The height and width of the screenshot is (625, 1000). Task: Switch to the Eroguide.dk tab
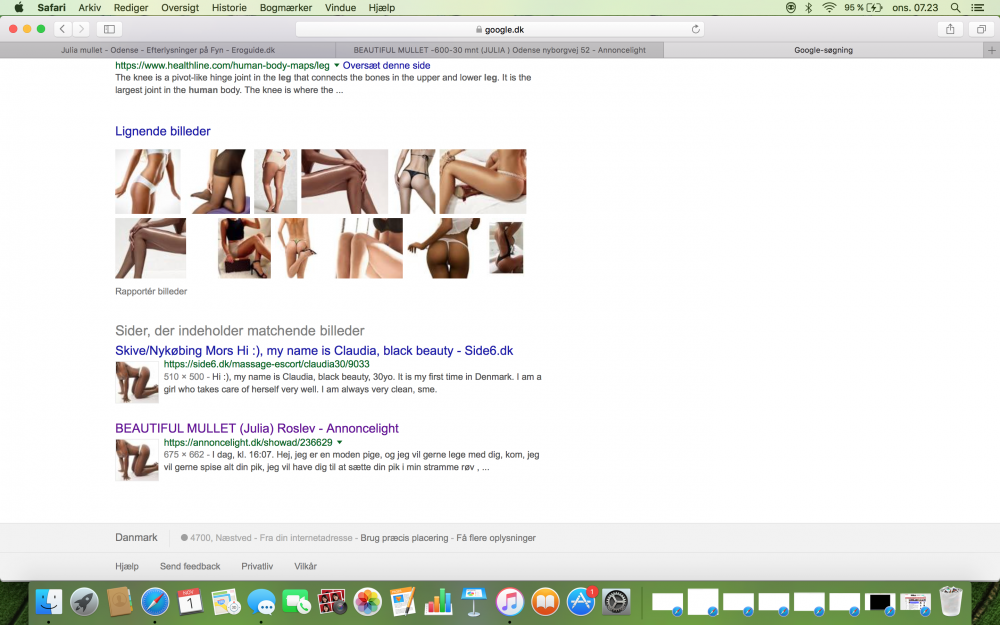pos(168,50)
